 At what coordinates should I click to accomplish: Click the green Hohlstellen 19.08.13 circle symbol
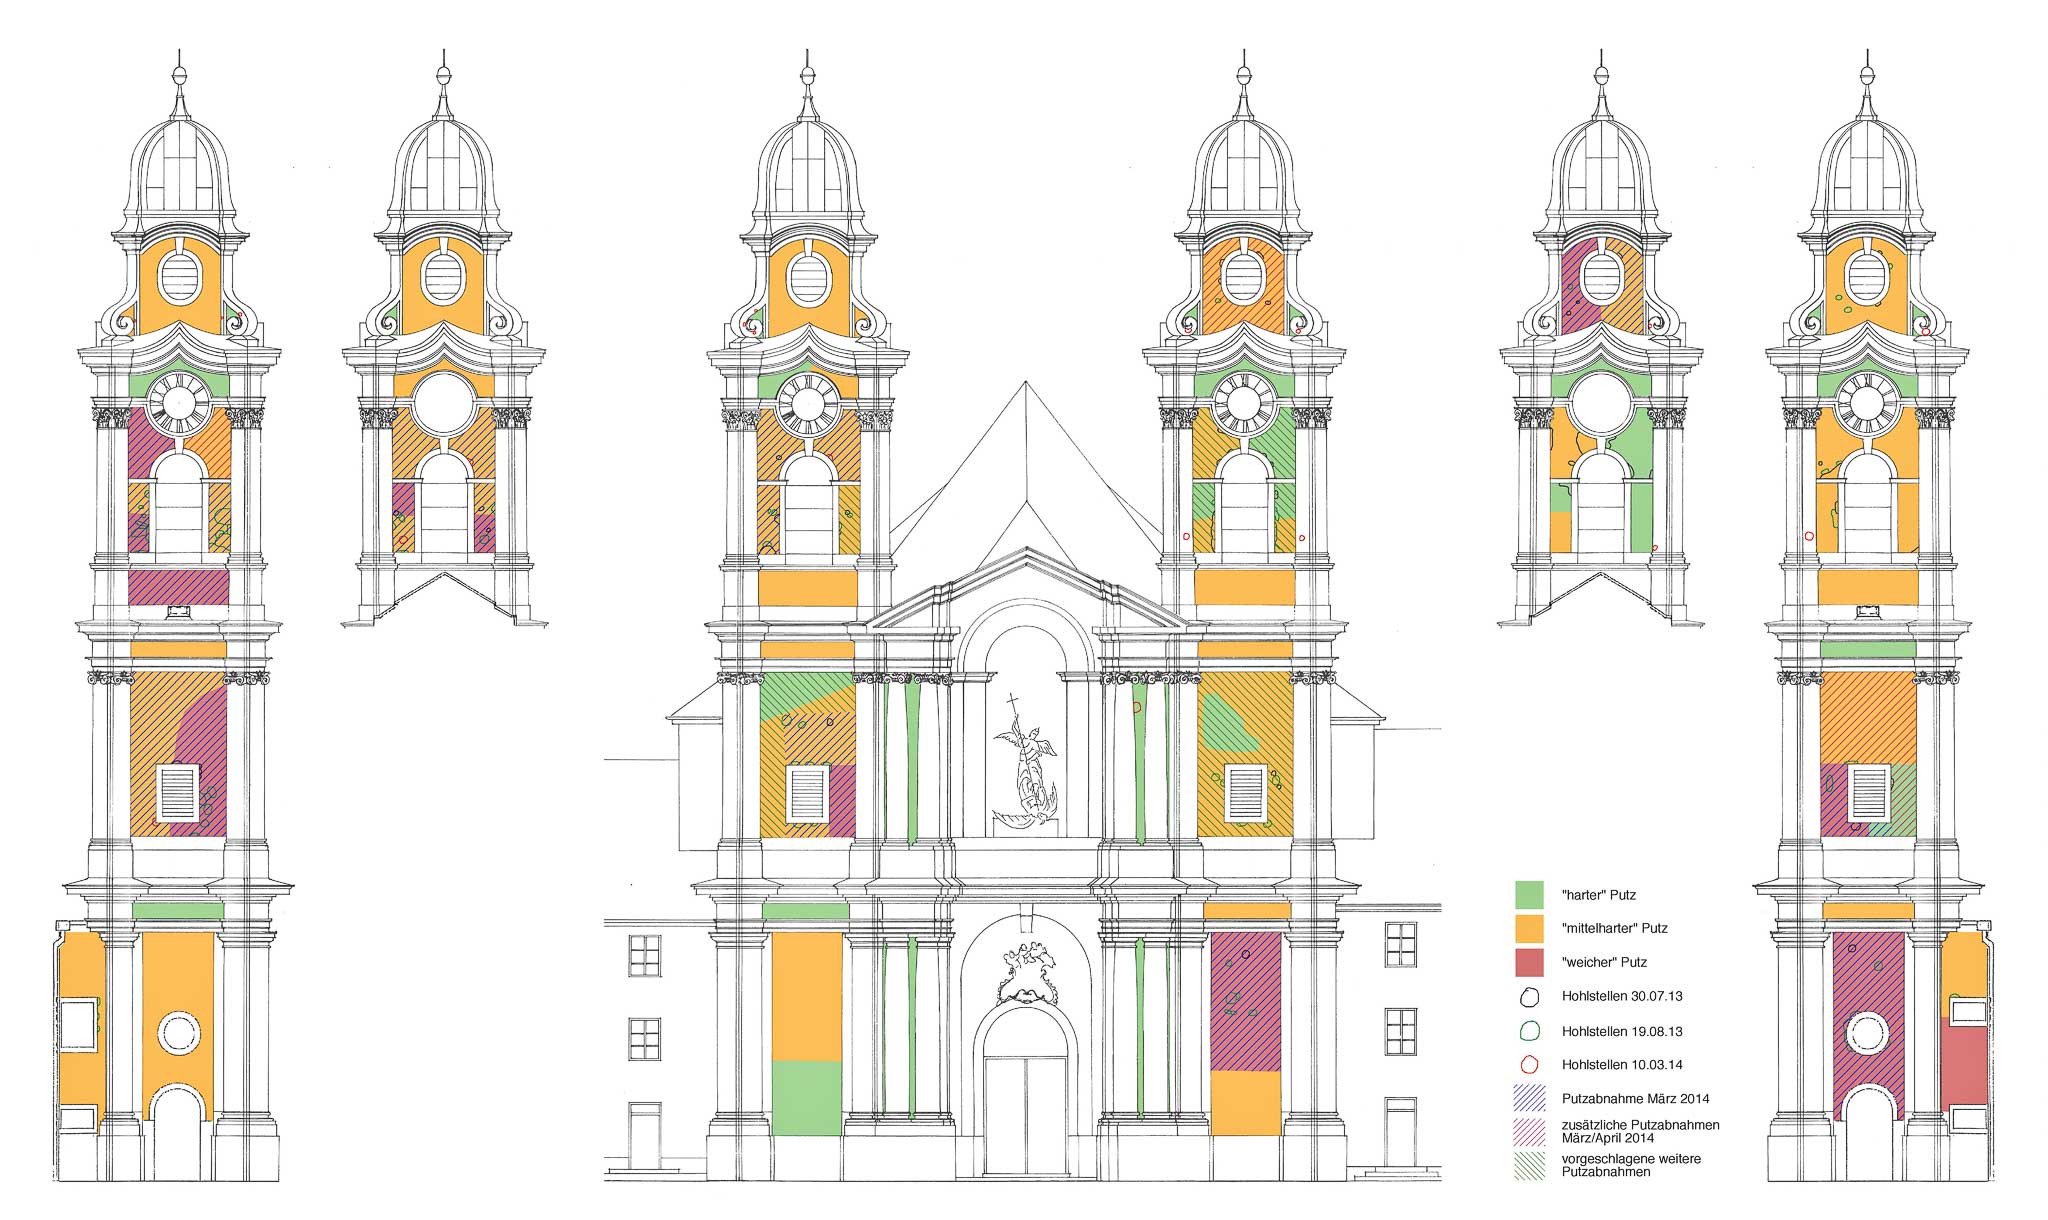(x=1529, y=1031)
